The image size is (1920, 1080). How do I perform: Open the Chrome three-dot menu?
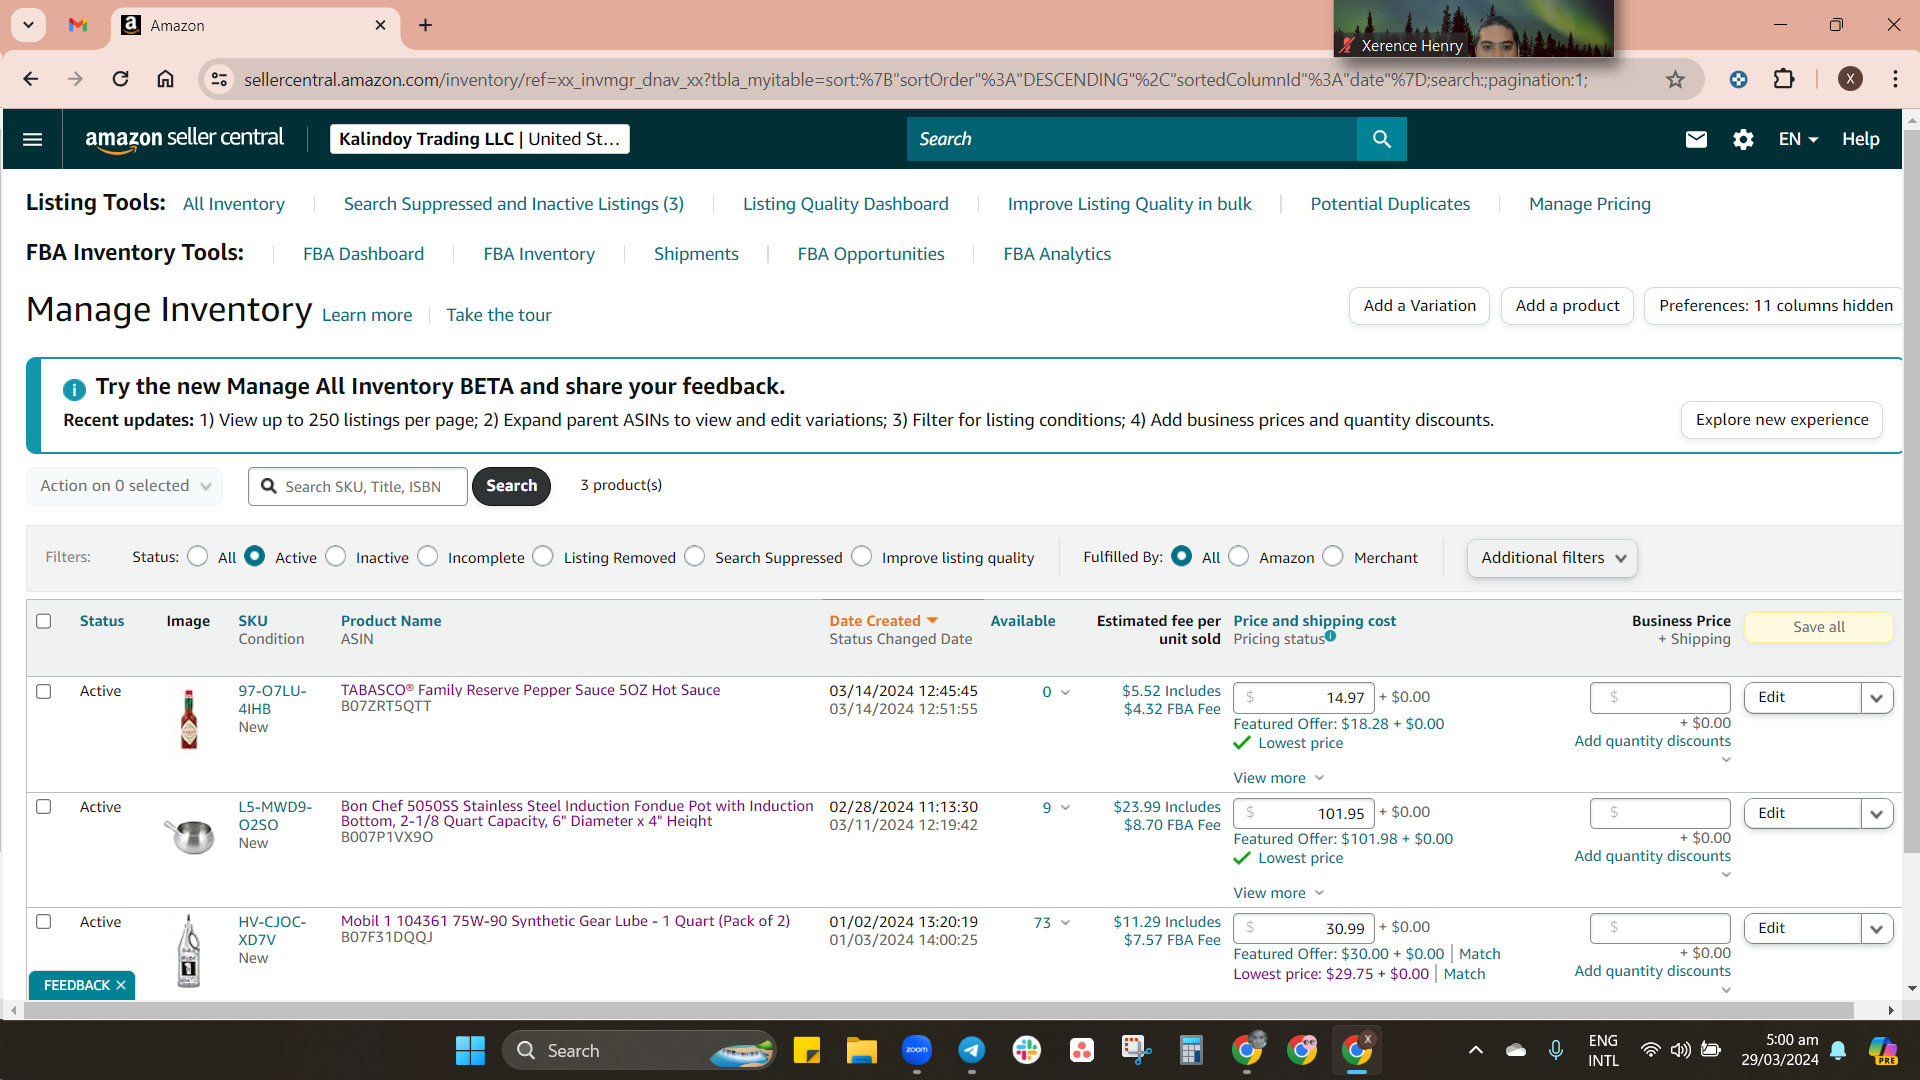click(1895, 79)
